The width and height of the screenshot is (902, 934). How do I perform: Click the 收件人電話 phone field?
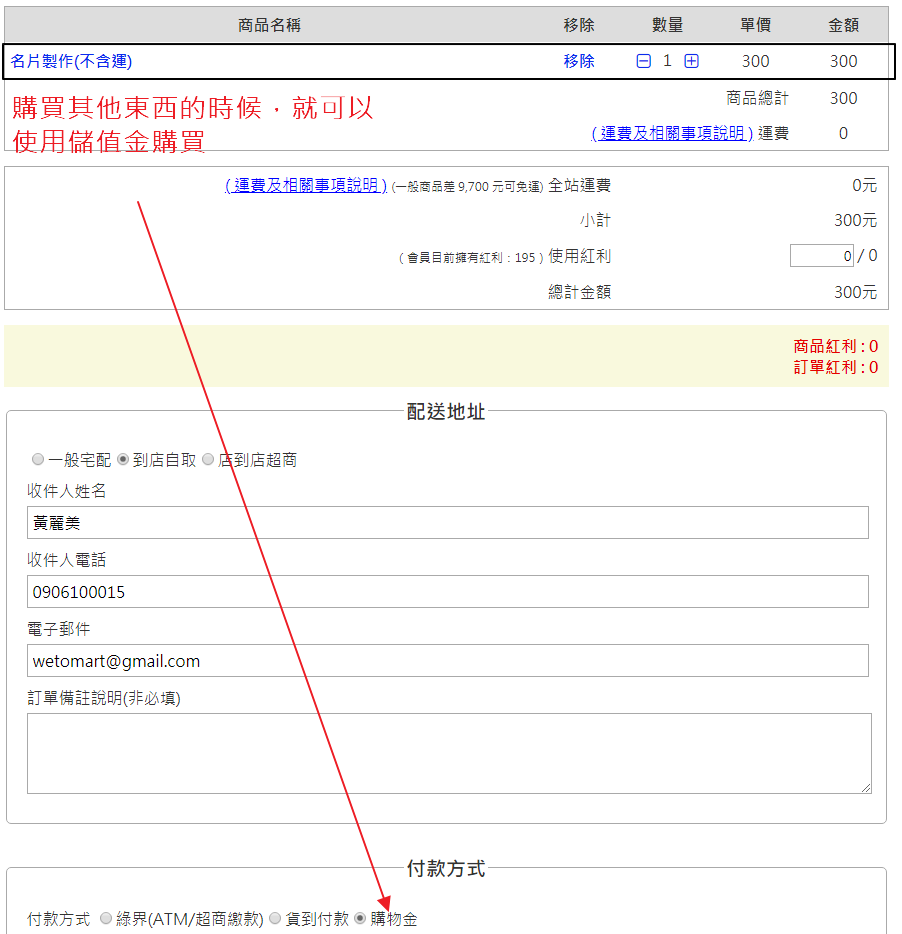point(447,592)
